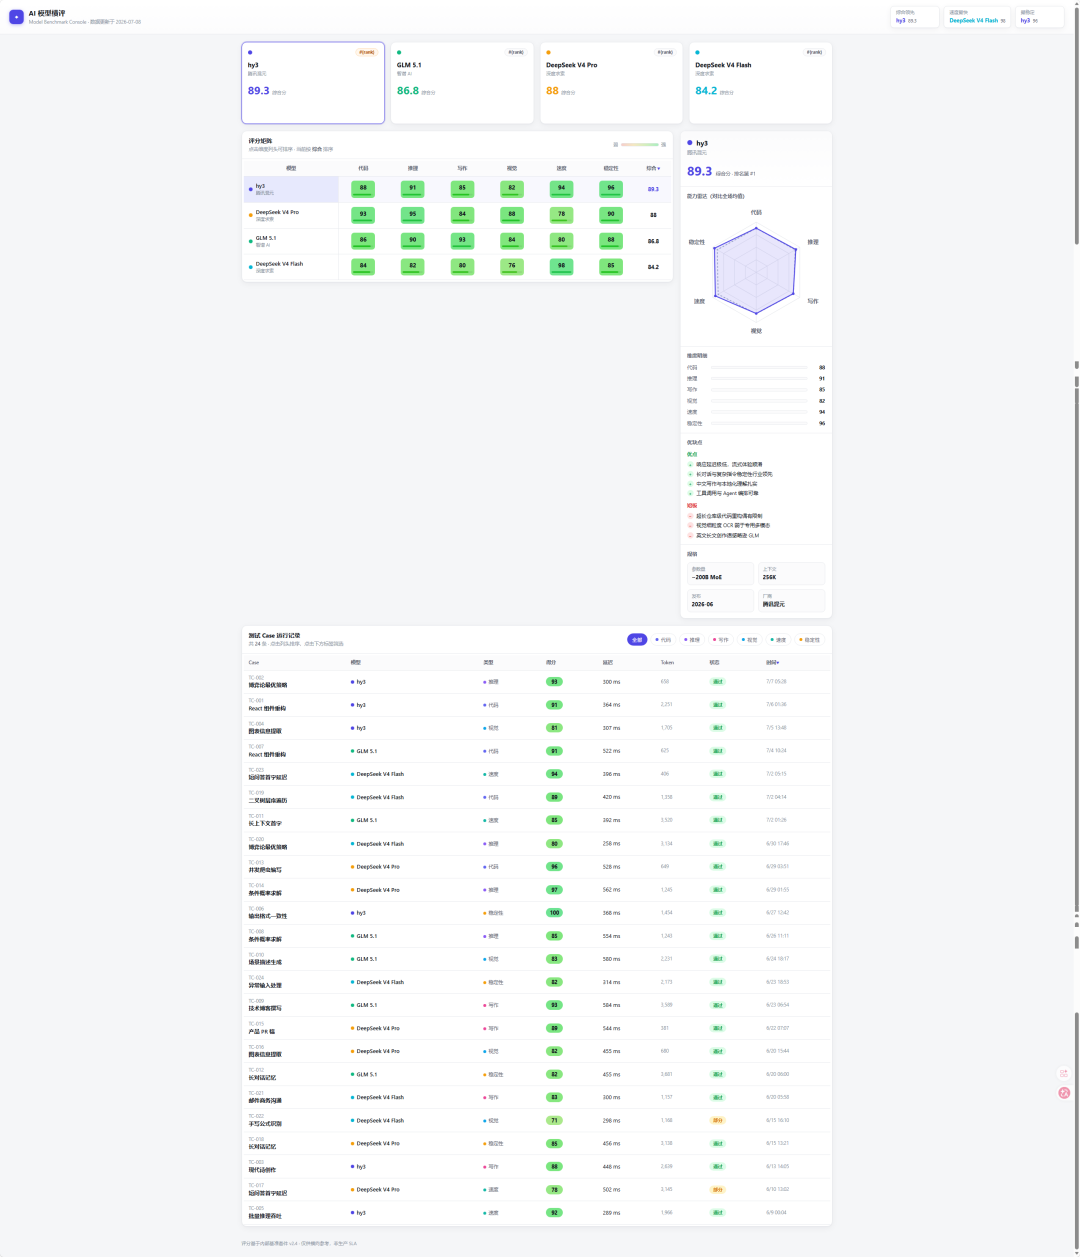Open case TC-007 React 组件重构 row
The height and width of the screenshot is (1257, 1080).
coord(537,751)
